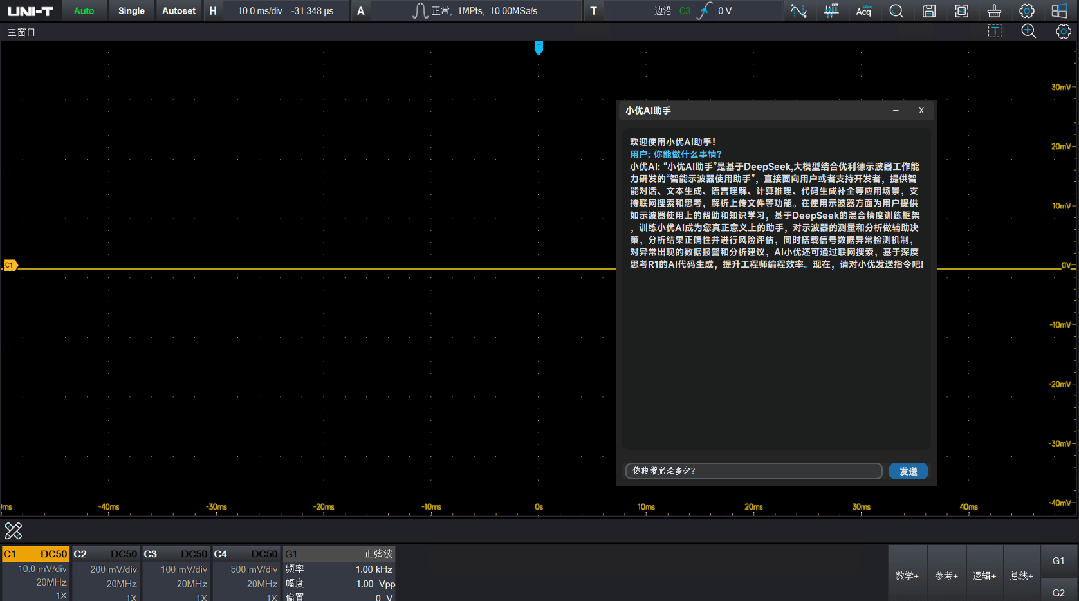This screenshot has width=1079, height=601.
Task: Open the FFT spectrum analysis toolbar icon
Action: tap(831, 11)
